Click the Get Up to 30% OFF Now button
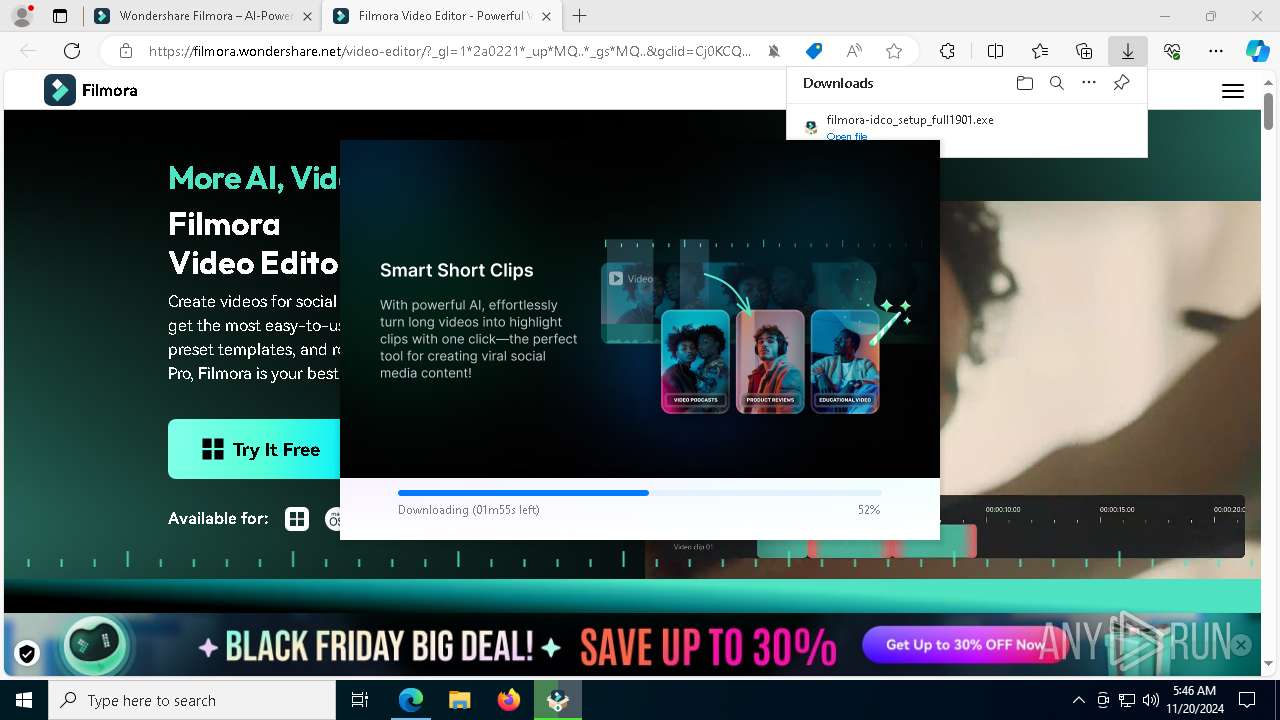 [x=965, y=645]
